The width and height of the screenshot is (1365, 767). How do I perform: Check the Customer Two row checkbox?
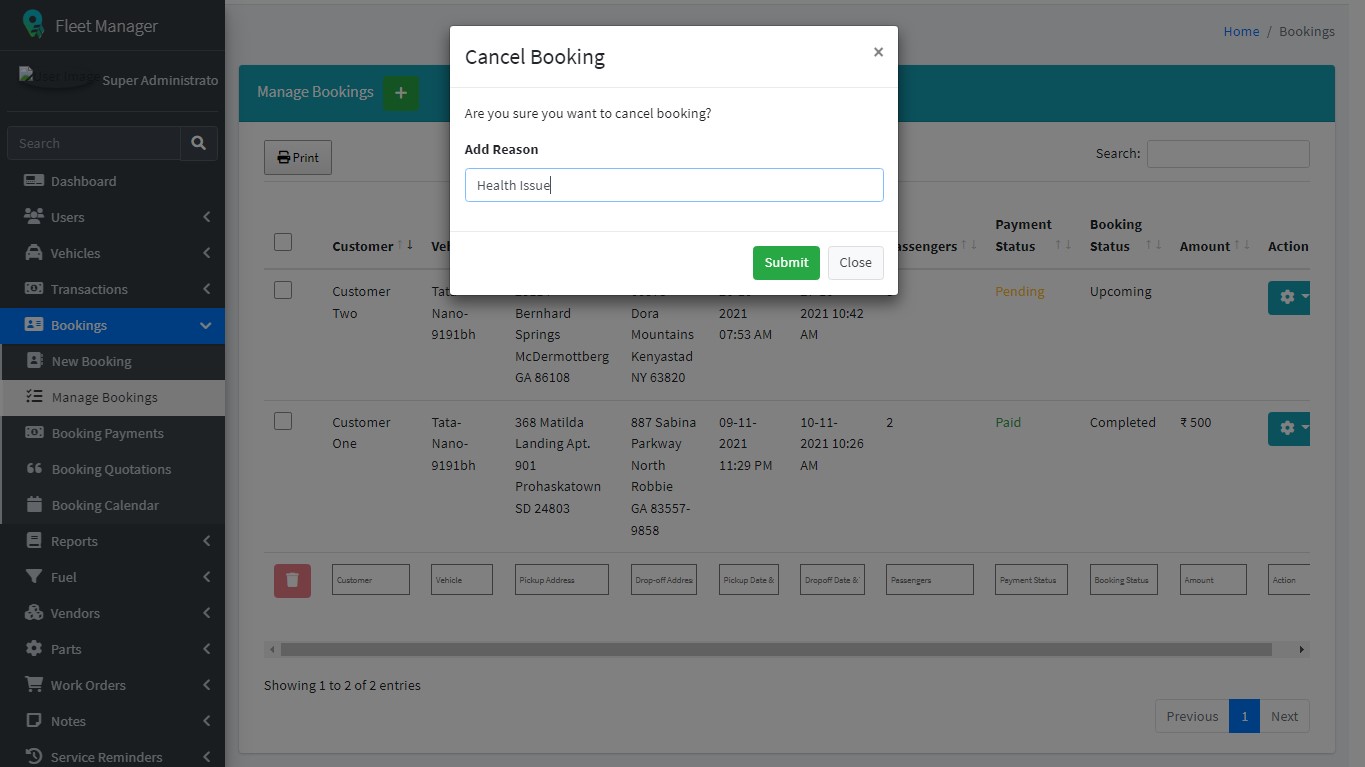click(x=283, y=290)
